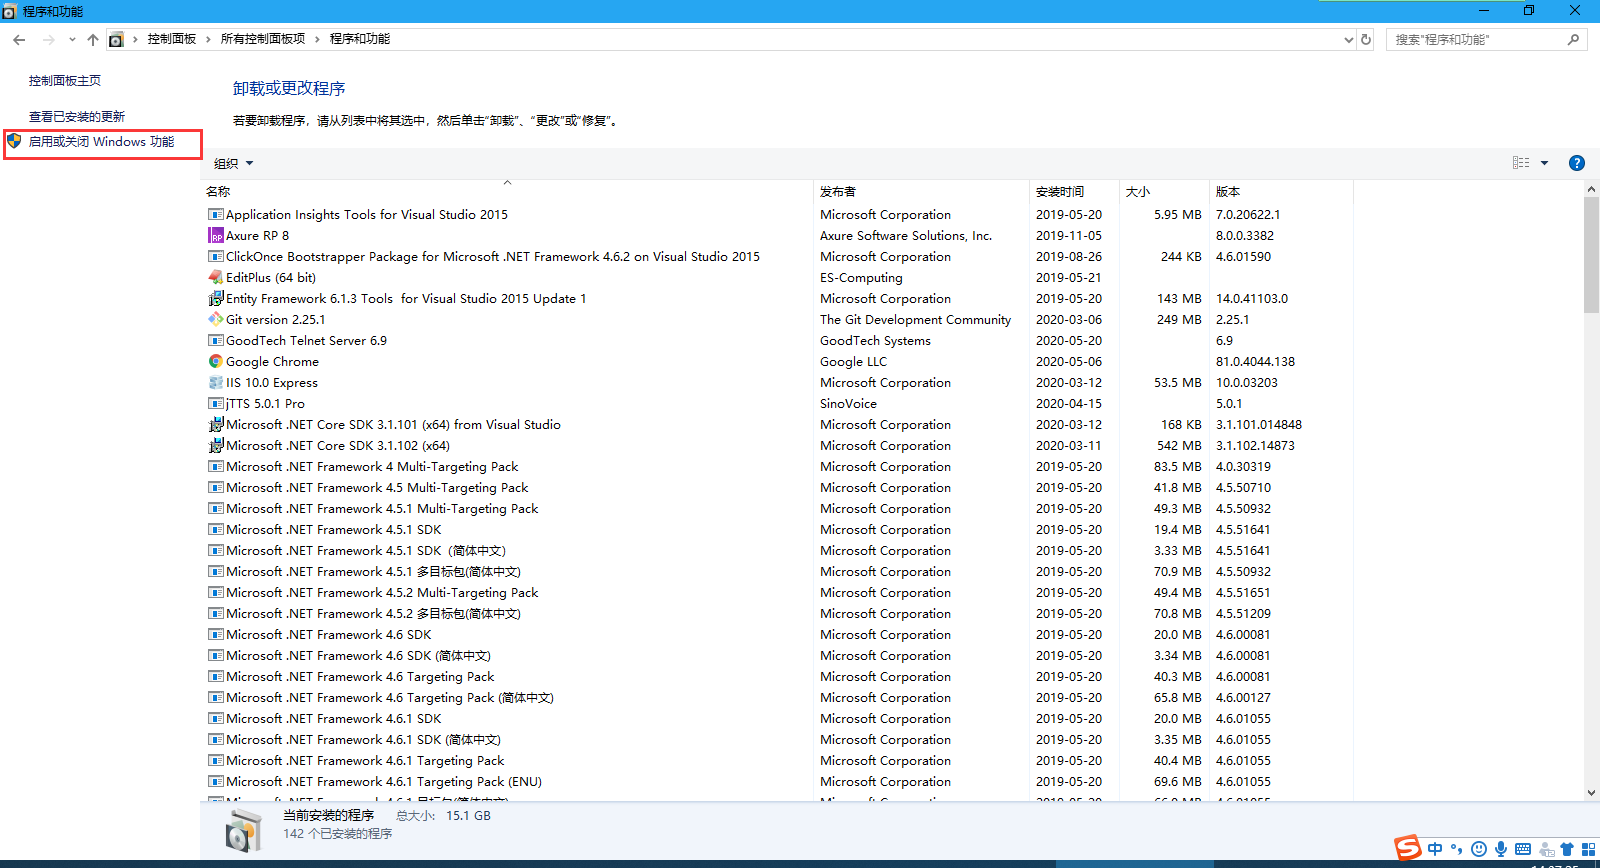Click the IIS 10.0 Express icon

(215, 383)
